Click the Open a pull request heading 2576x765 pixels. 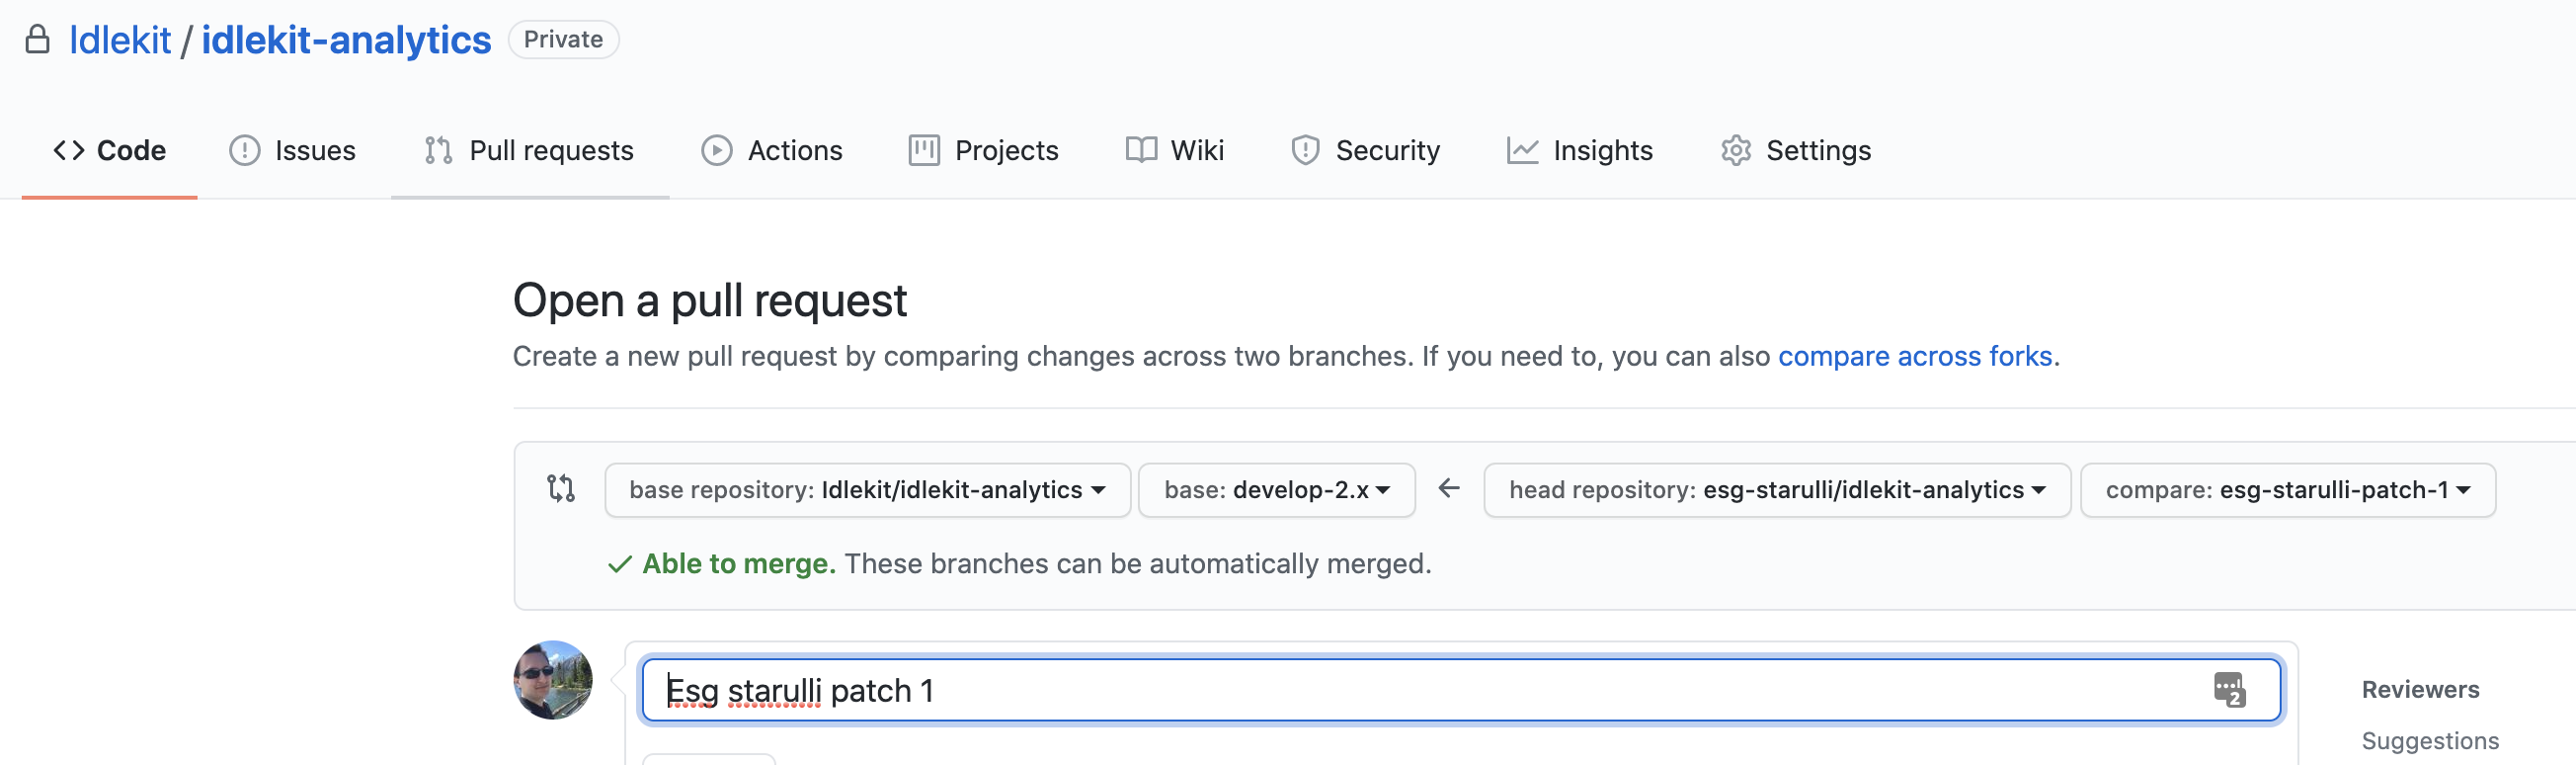click(x=710, y=300)
